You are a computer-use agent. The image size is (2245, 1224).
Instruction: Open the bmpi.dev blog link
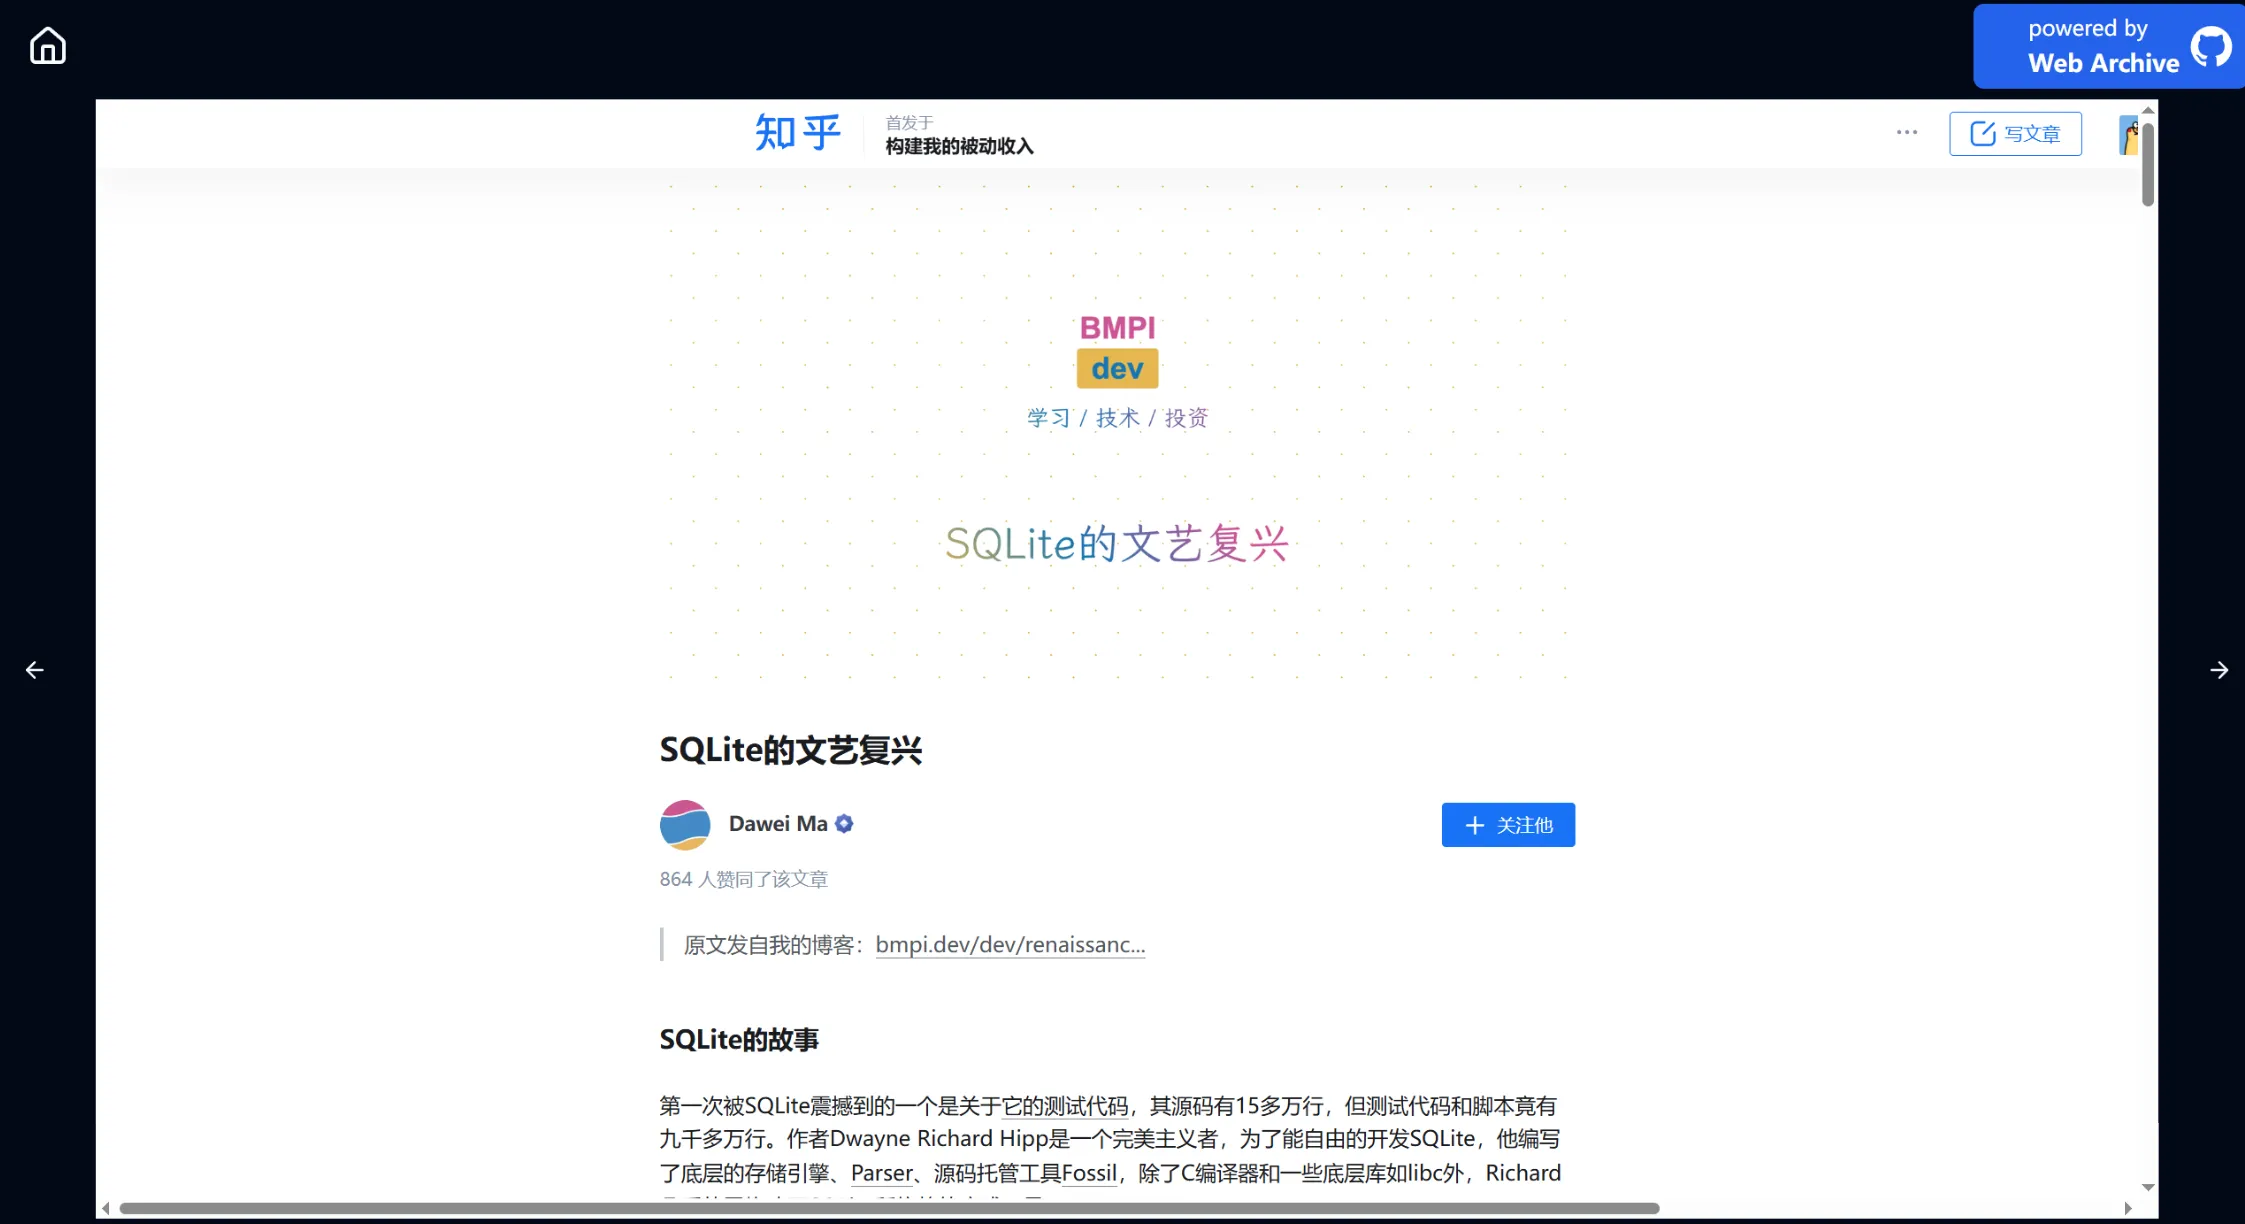pyautogui.click(x=1009, y=944)
